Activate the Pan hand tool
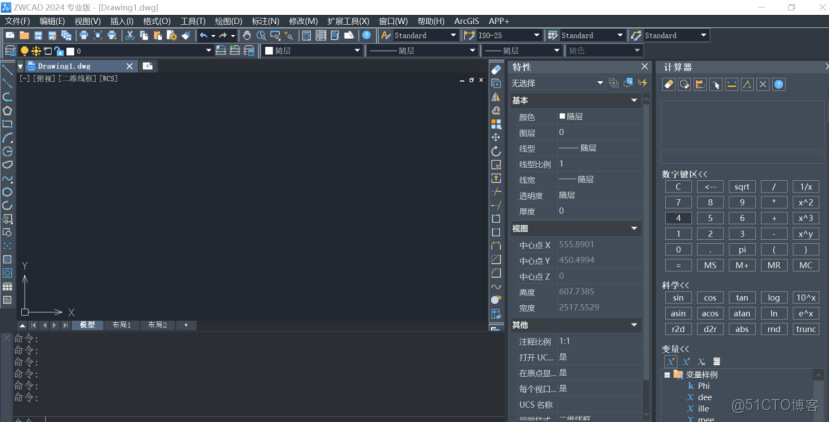The image size is (830, 423). pyautogui.click(x=247, y=35)
